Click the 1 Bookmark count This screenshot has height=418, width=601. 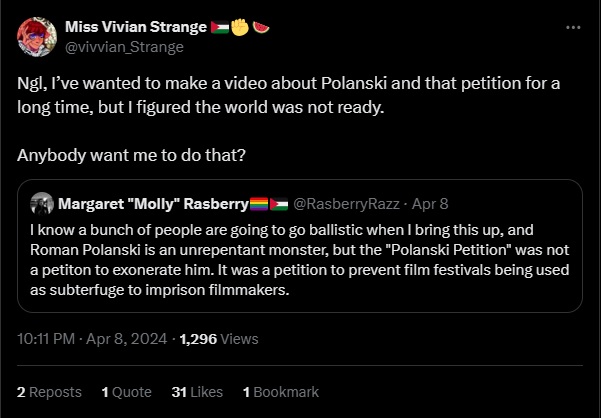pyautogui.click(x=281, y=392)
